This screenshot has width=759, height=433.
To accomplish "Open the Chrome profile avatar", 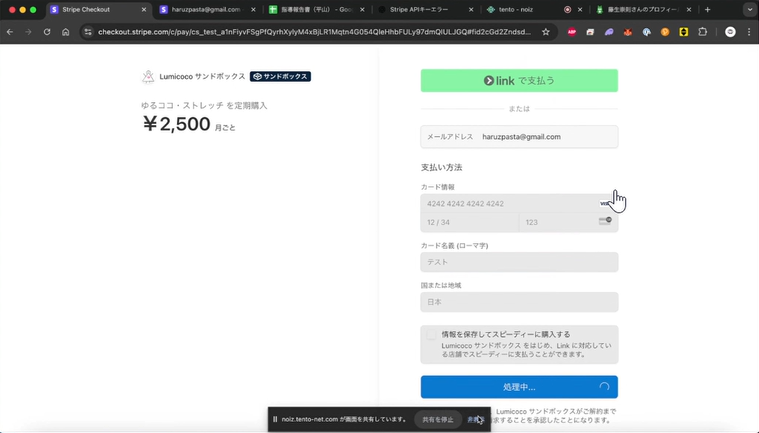I will (x=730, y=32).
